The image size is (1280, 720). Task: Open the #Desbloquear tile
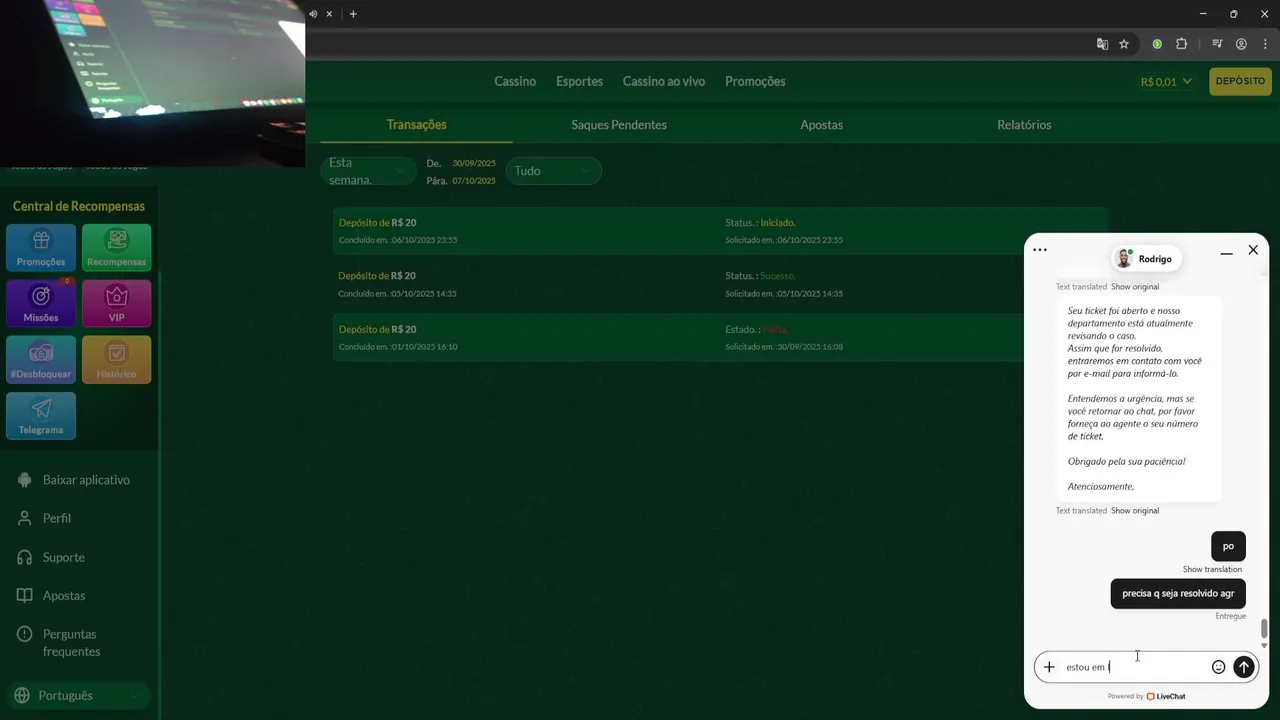pos(41,359)
